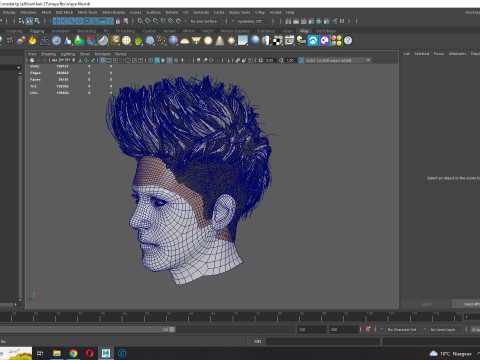Click the lock icon in status line
This screenshot has height=360, width=480.
(118, 21)
